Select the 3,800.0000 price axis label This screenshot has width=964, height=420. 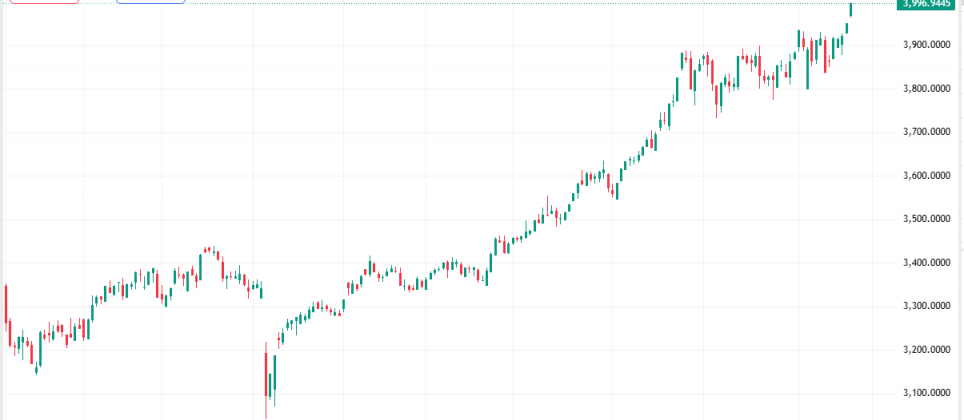coord(924,89)
